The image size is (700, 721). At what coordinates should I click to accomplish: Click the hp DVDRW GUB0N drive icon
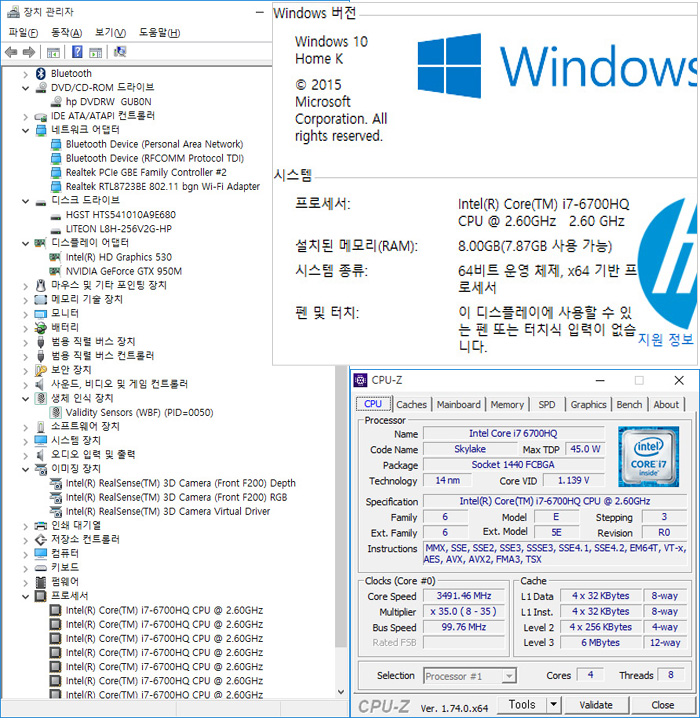(x=56, y=102)
